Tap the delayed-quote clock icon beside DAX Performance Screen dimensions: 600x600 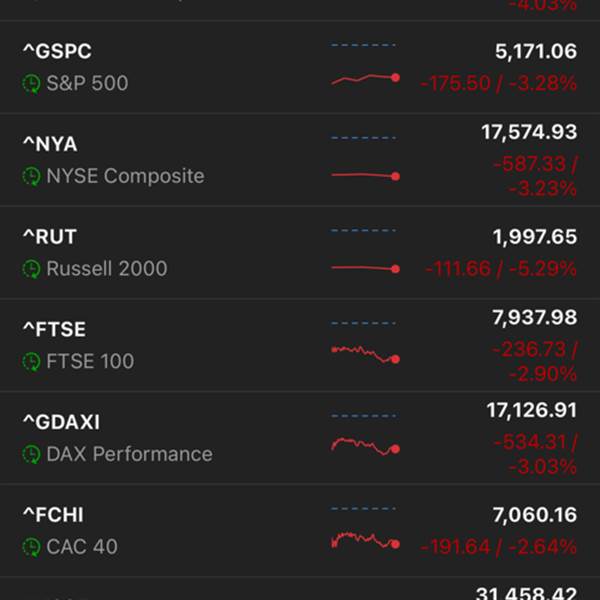point(31,454)
